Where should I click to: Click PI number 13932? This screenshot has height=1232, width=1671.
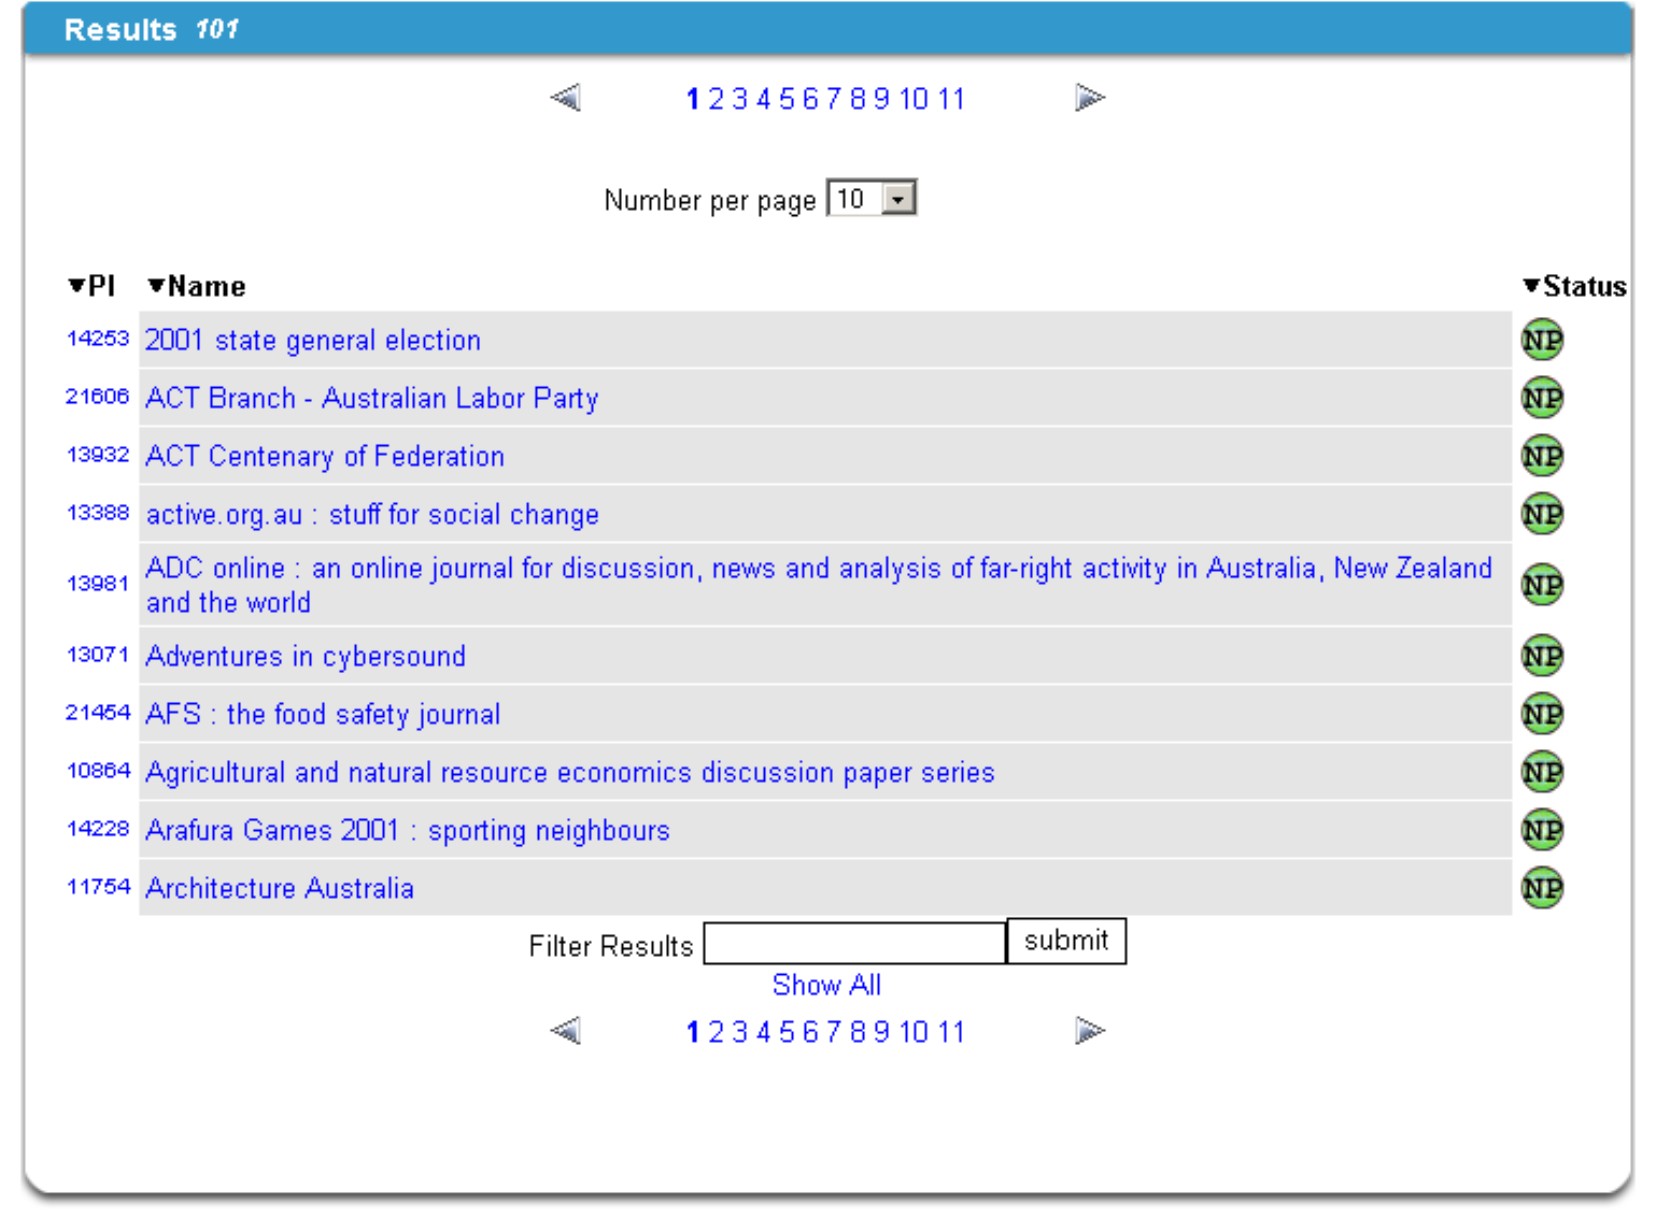tap(98, 455)
